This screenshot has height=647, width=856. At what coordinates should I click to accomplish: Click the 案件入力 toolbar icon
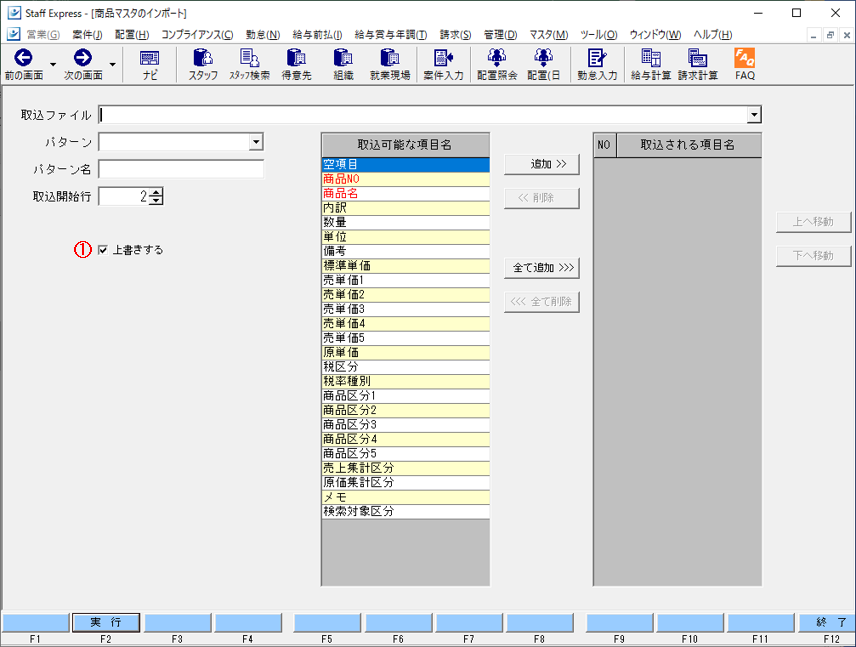[443, 60]
